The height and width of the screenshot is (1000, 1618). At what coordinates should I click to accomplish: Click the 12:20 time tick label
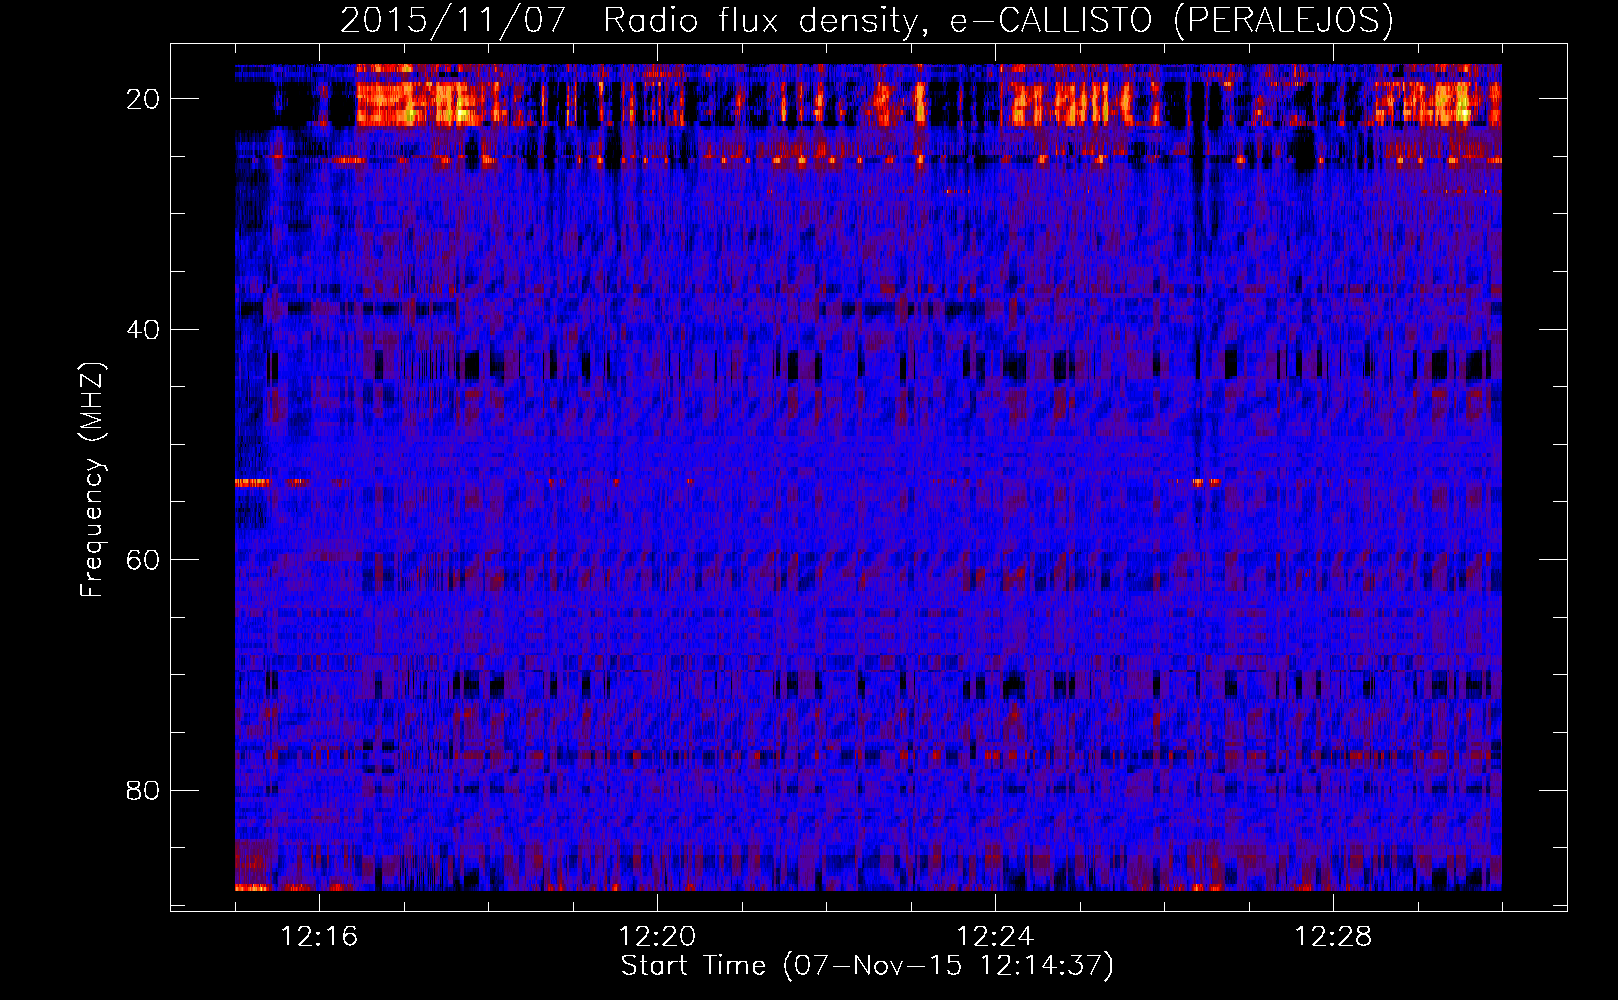tap(657, 937)
